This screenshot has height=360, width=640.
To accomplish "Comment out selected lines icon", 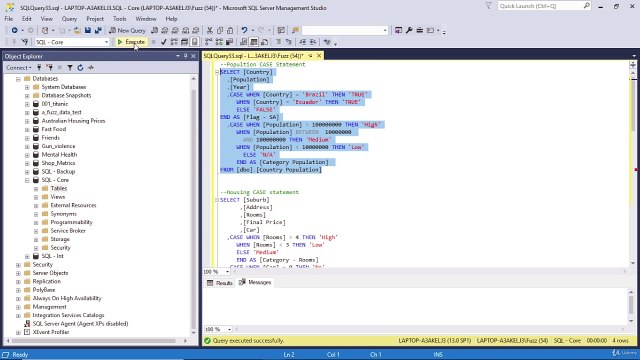I will pos(278,42).
